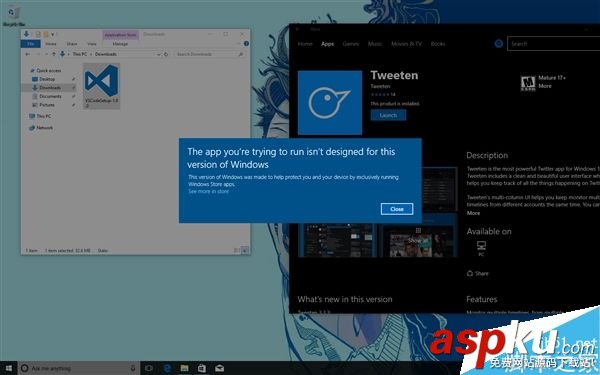Switch to the Store Home tab
This screenshot has width=600, height=375.
305,44
